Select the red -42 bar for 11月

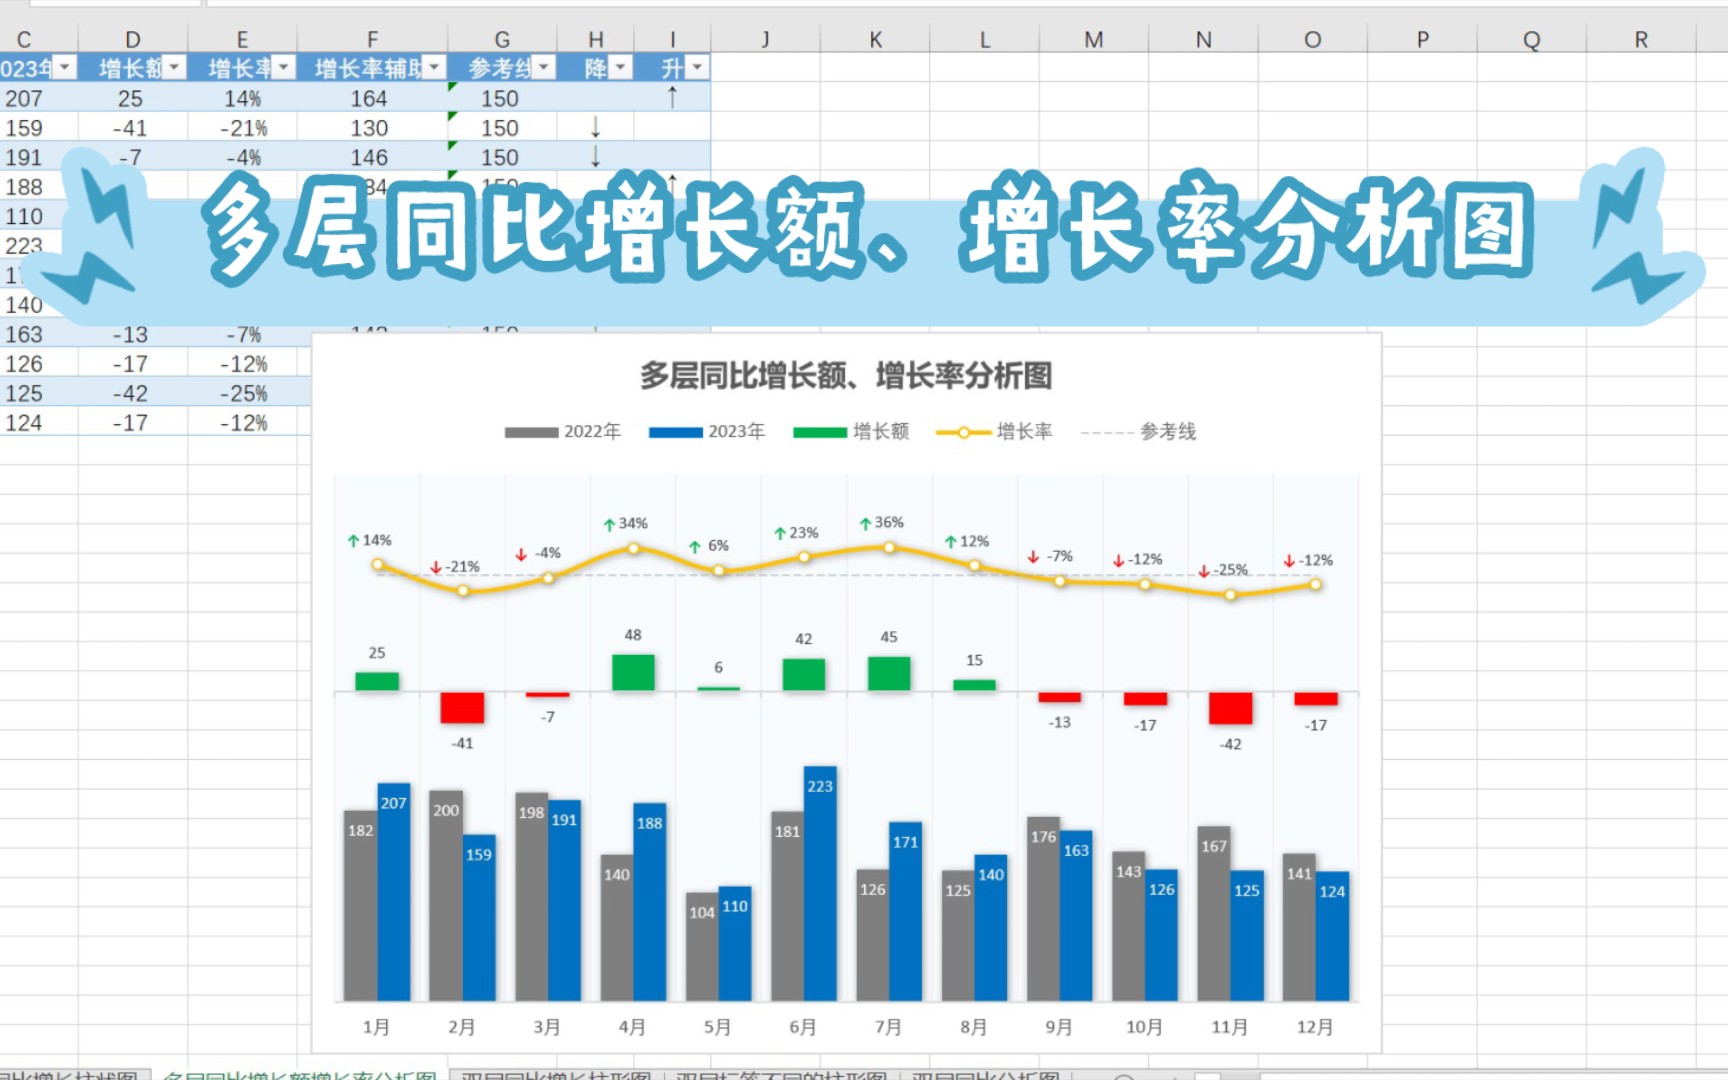point(1230,710)
